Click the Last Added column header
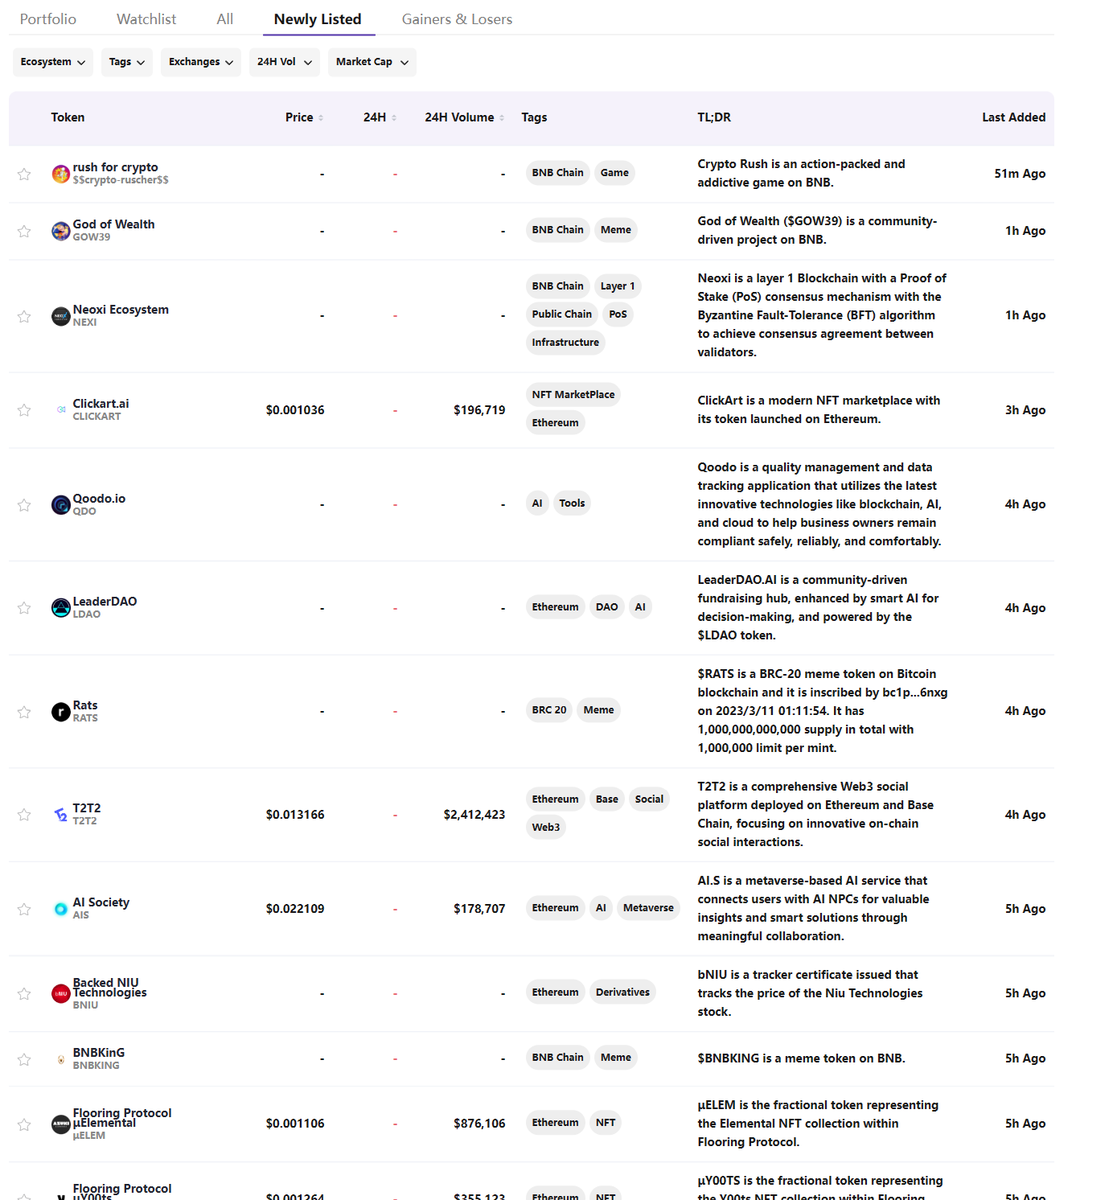 tap(1014, 118)
